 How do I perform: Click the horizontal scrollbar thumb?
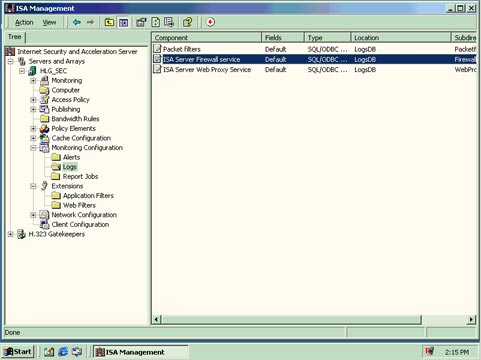coord(291,319)
